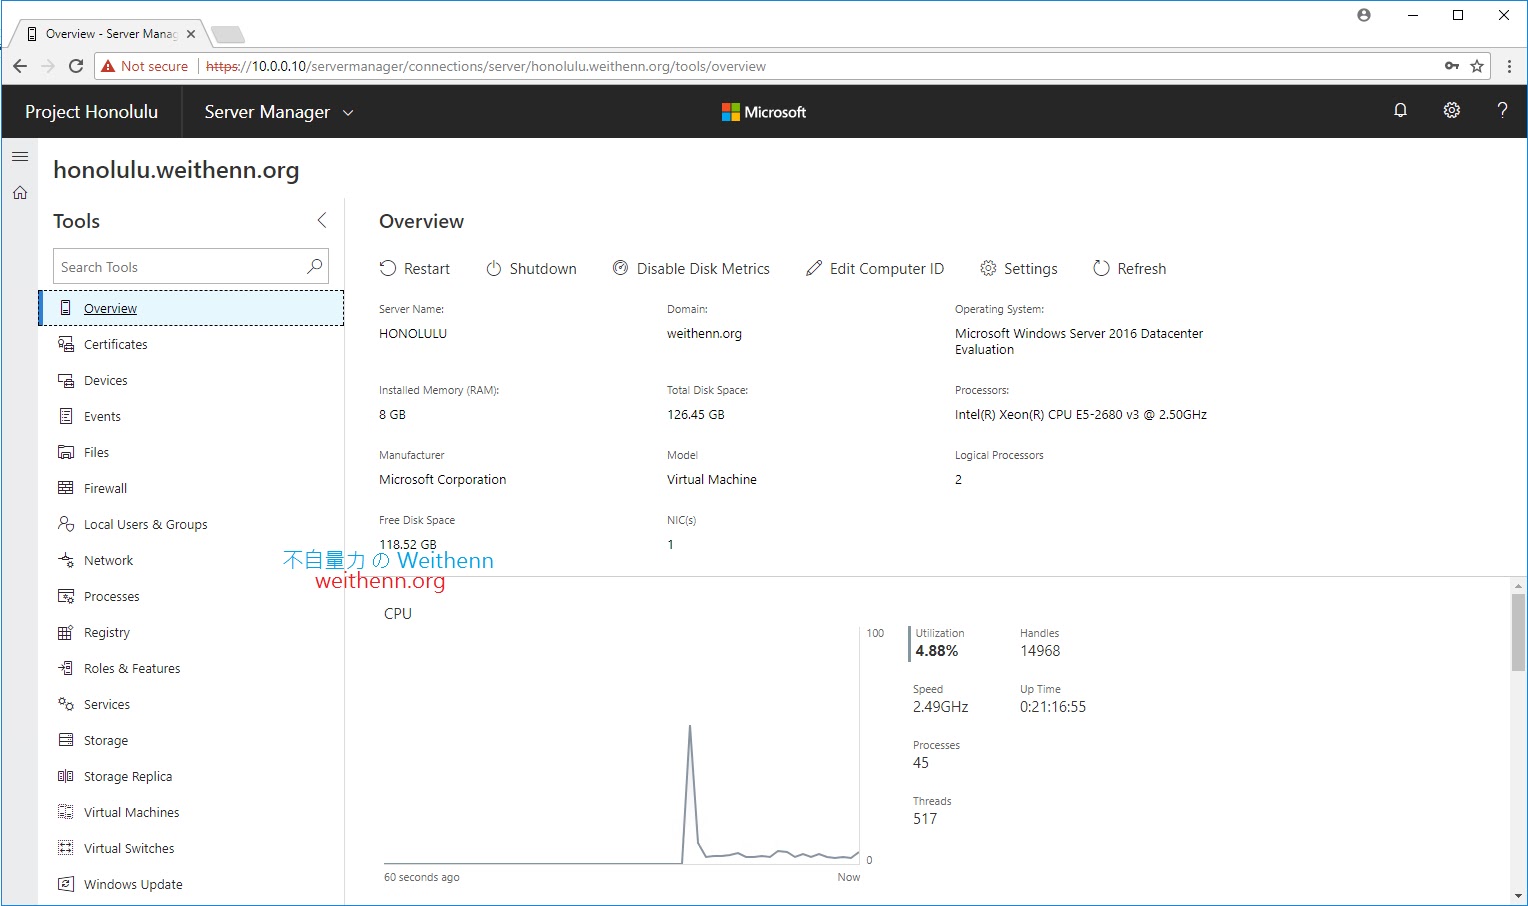This screenshot has width=1528, height=906.
Task: Refresh the overview
Action: click(x=1130, y=268)
